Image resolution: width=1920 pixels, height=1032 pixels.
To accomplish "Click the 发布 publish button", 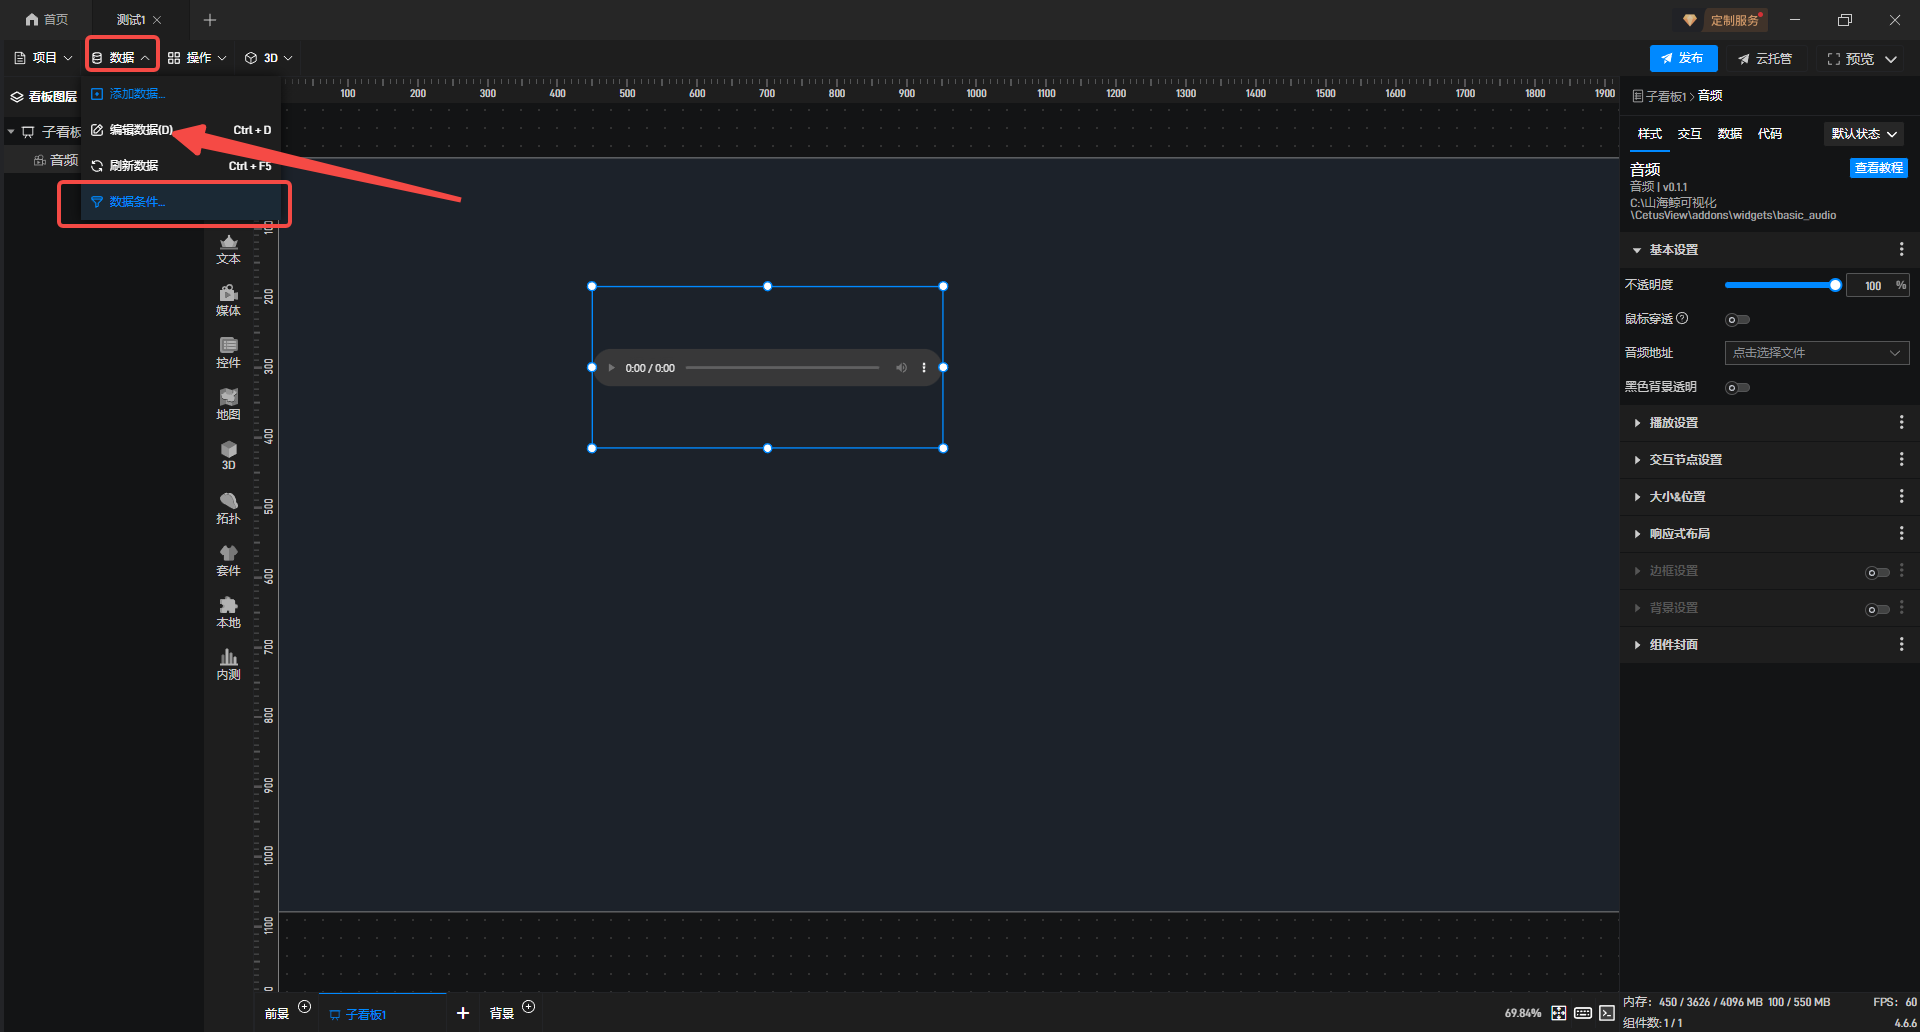I will tap(1682, 59).
